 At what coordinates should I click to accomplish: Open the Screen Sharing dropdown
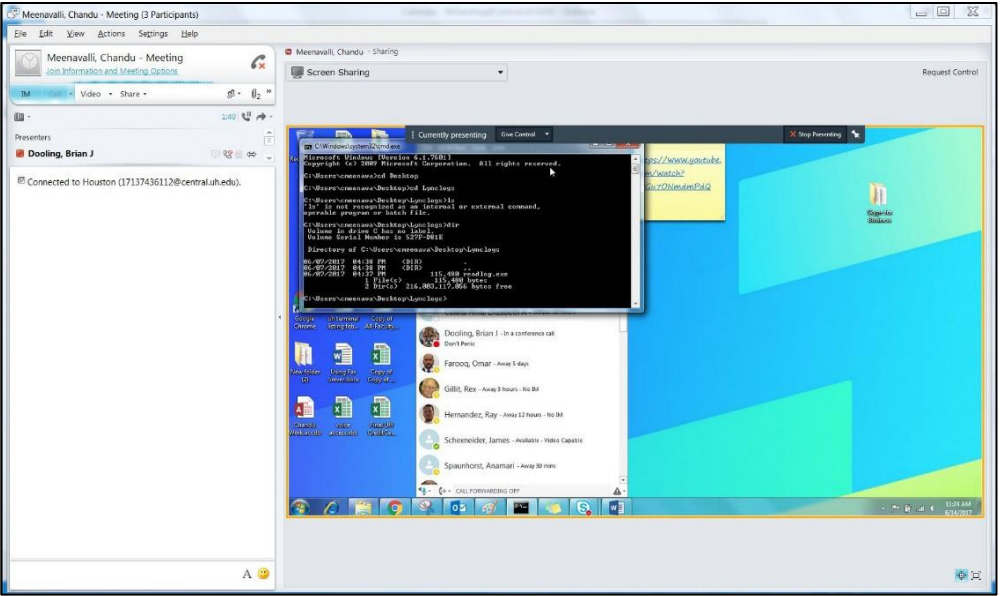397,73
